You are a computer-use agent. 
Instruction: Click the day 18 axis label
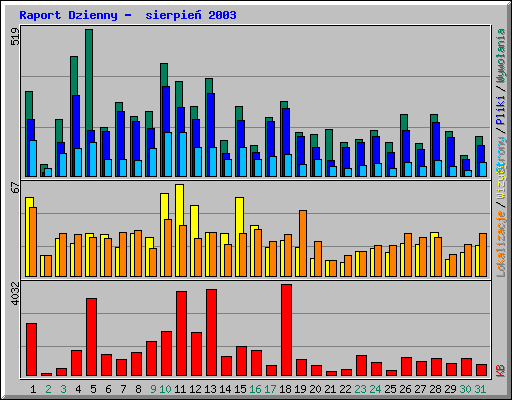click(286, 389)
